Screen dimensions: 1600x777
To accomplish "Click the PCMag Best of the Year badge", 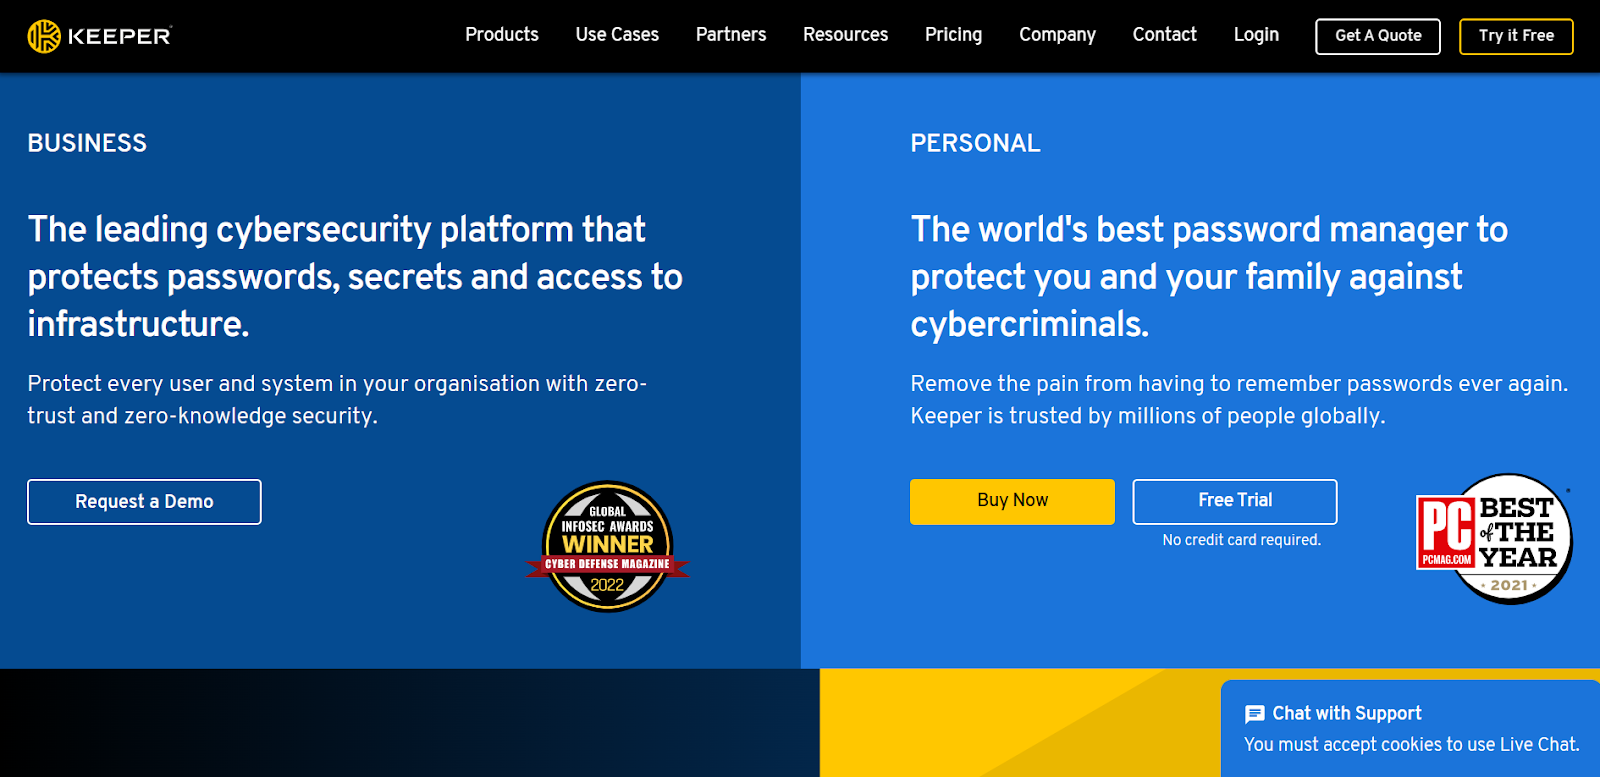I will 1494,538.
